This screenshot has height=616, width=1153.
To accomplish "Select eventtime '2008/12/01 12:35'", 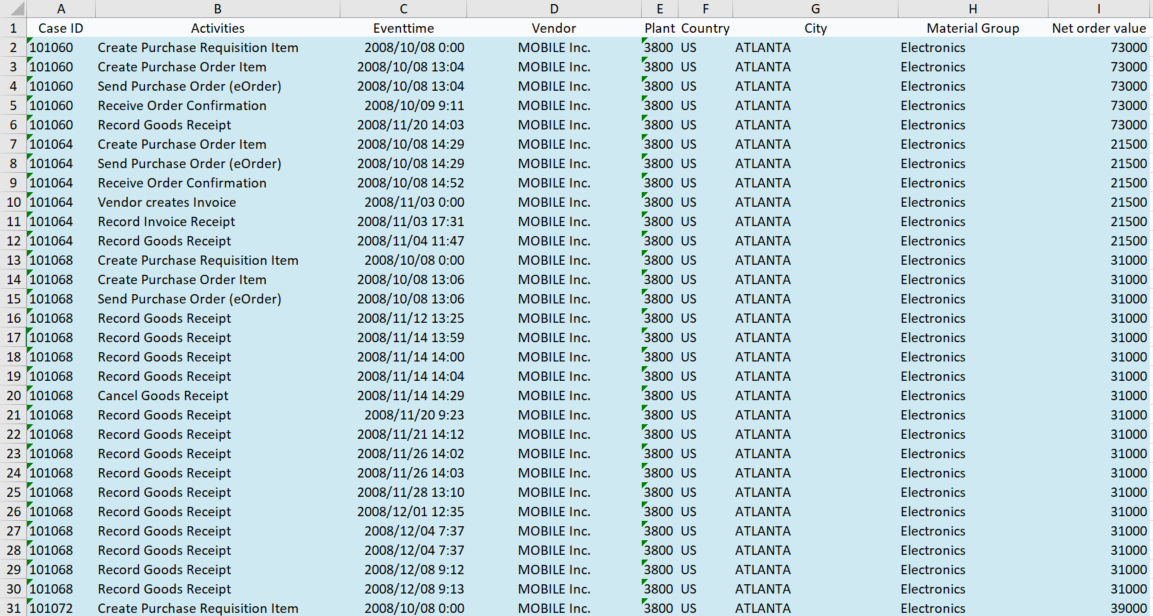I will [403, 512].
